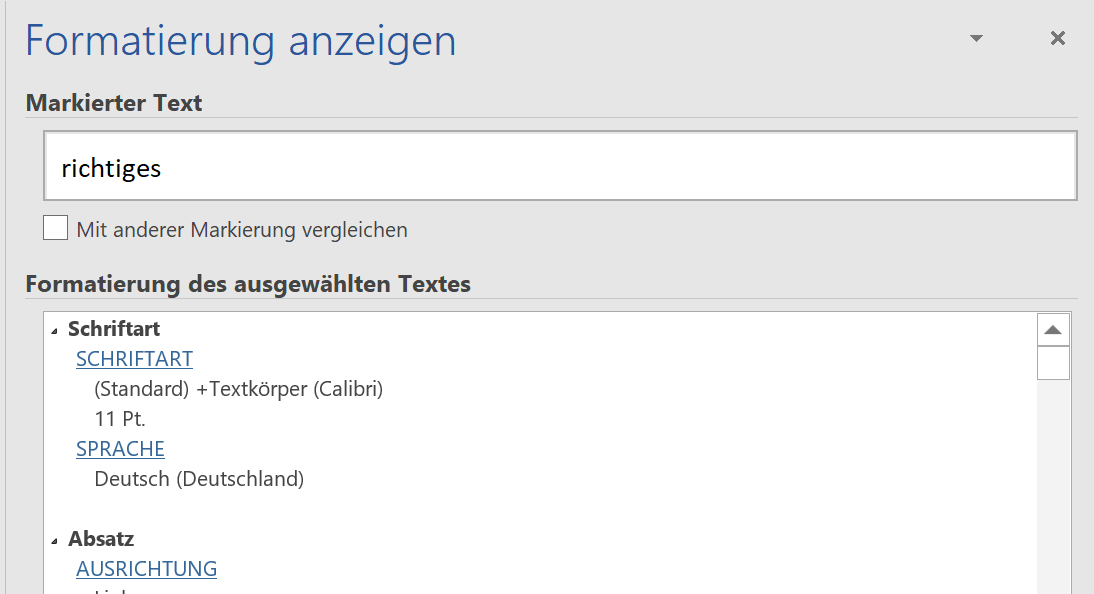Click the Formatierung anzeigen pane title
The image size is (1094, 594).
point(240,40)
